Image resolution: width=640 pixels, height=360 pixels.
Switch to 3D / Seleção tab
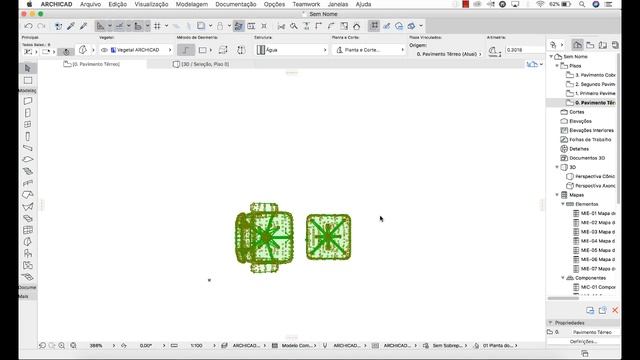click(201, 64)
